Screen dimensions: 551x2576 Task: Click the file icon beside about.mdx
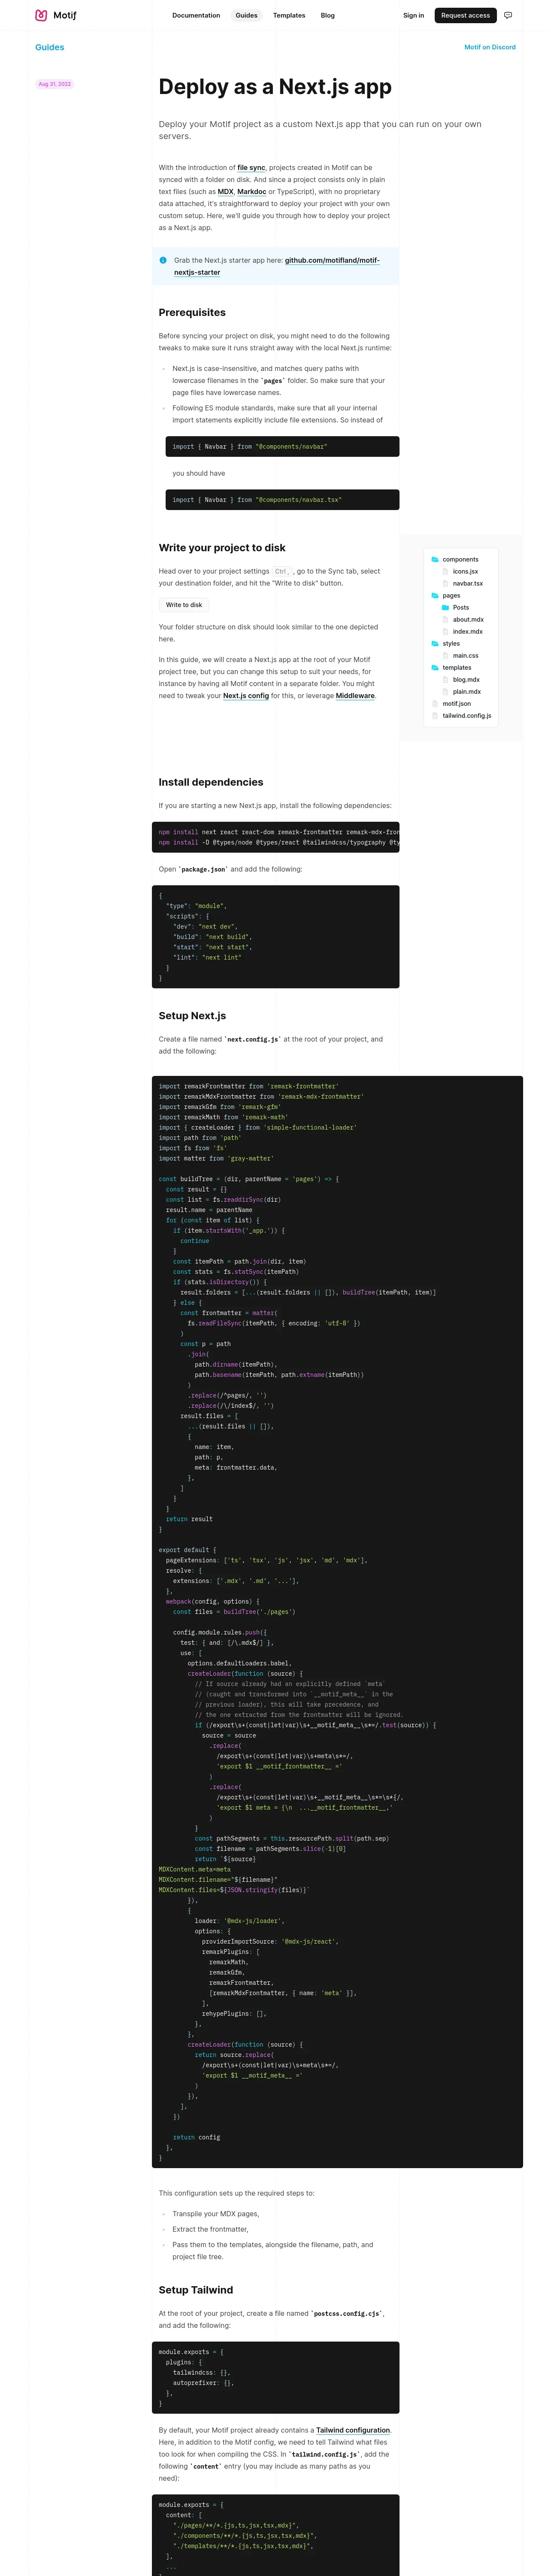[x=446, y=619]
